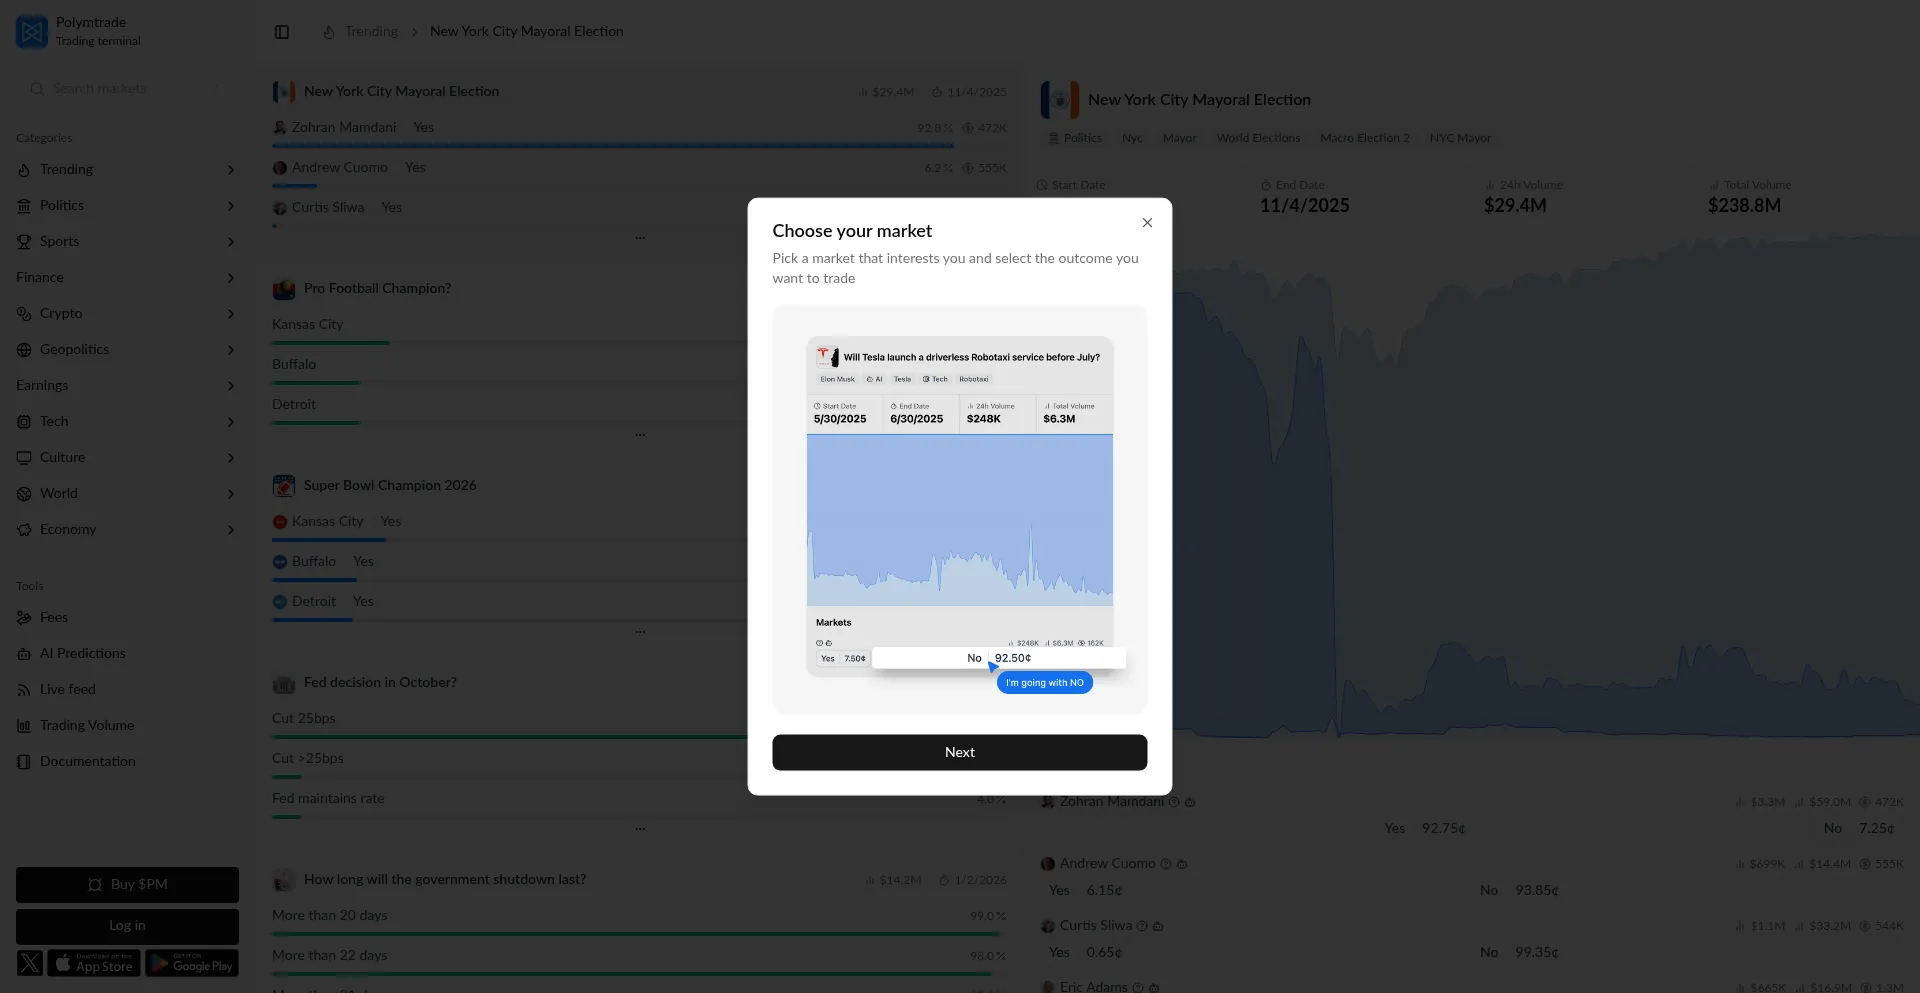The width and height of the screenshot is (1920, 993).
Task: Close the Choose your market dialog
Action: [1147, 223]
